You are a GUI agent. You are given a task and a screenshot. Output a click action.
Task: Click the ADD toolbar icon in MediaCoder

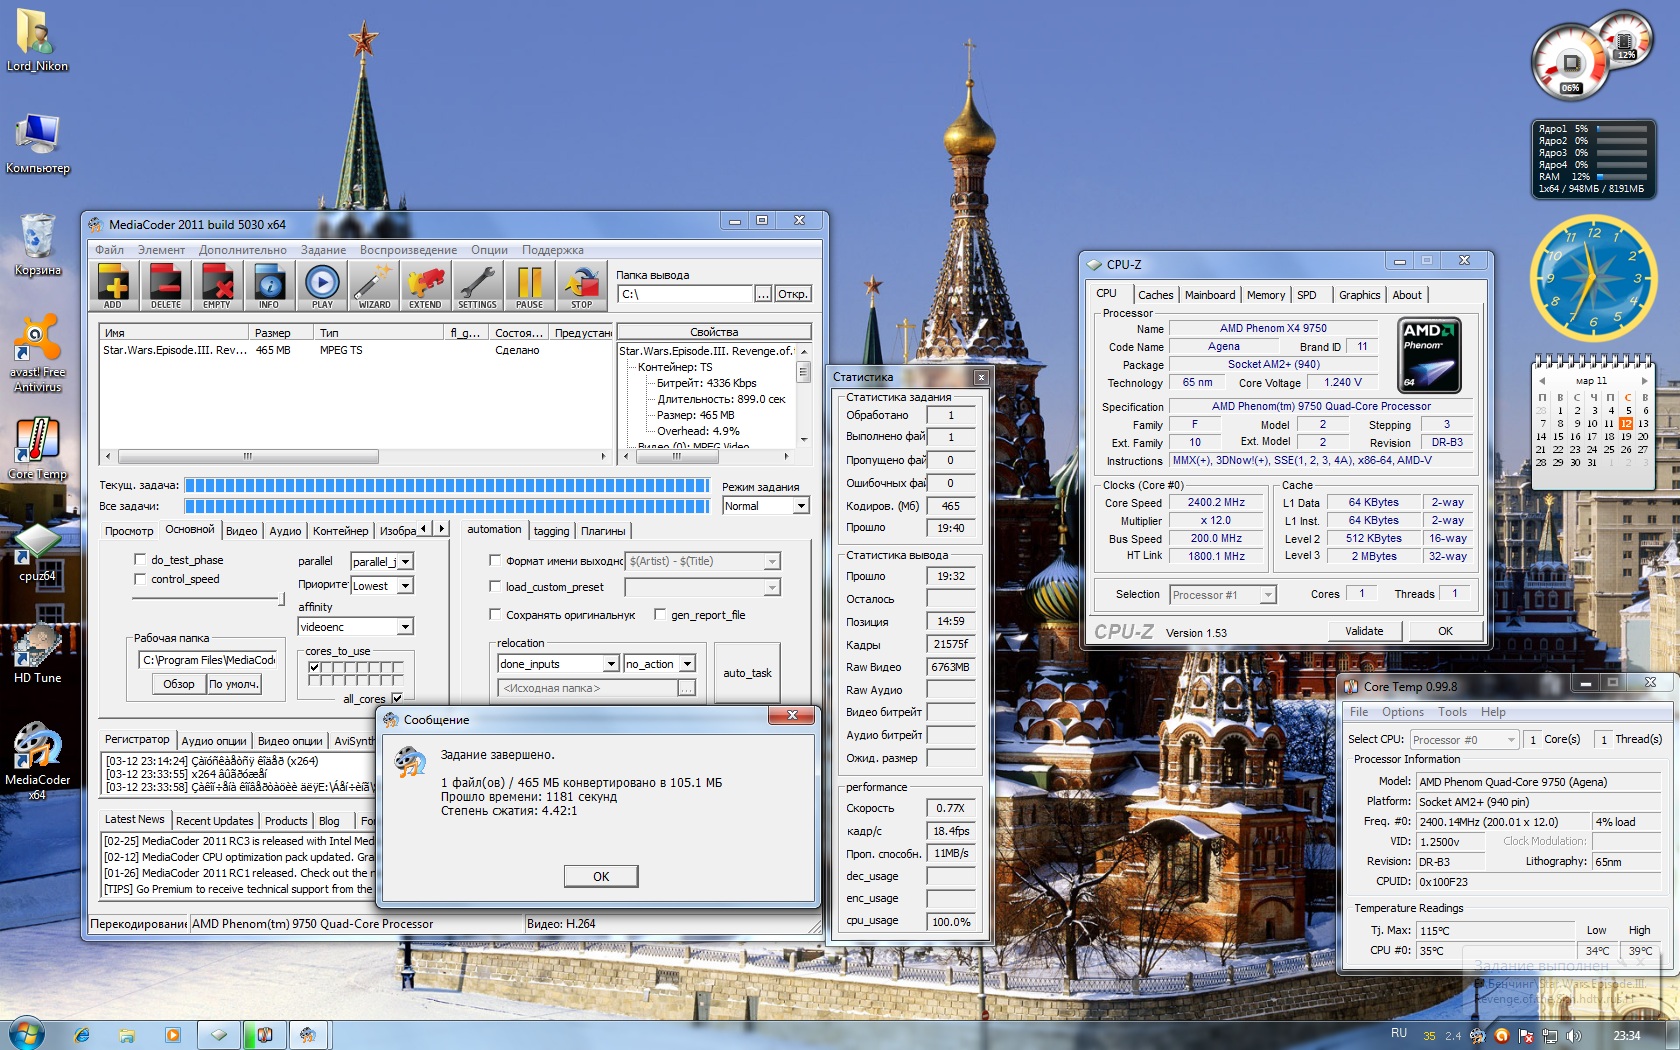(113, 286)
